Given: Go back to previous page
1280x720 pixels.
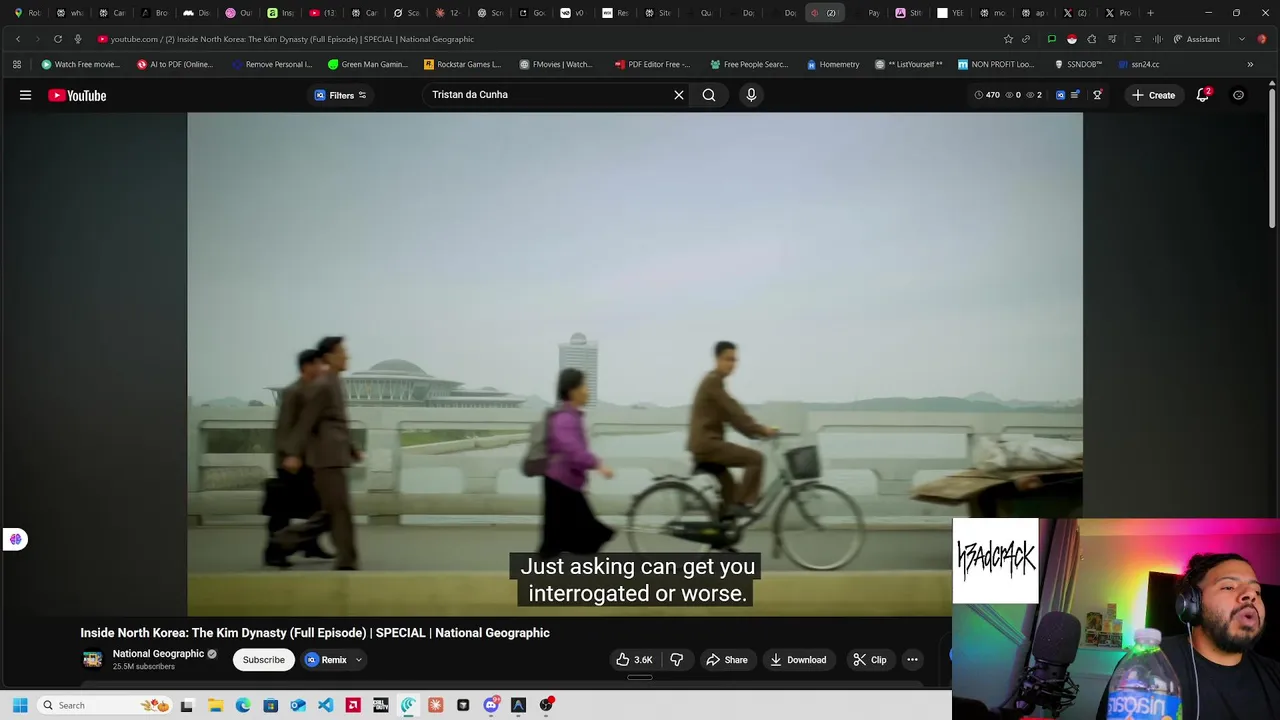Looking at the screenshot, I should (18, 39).
